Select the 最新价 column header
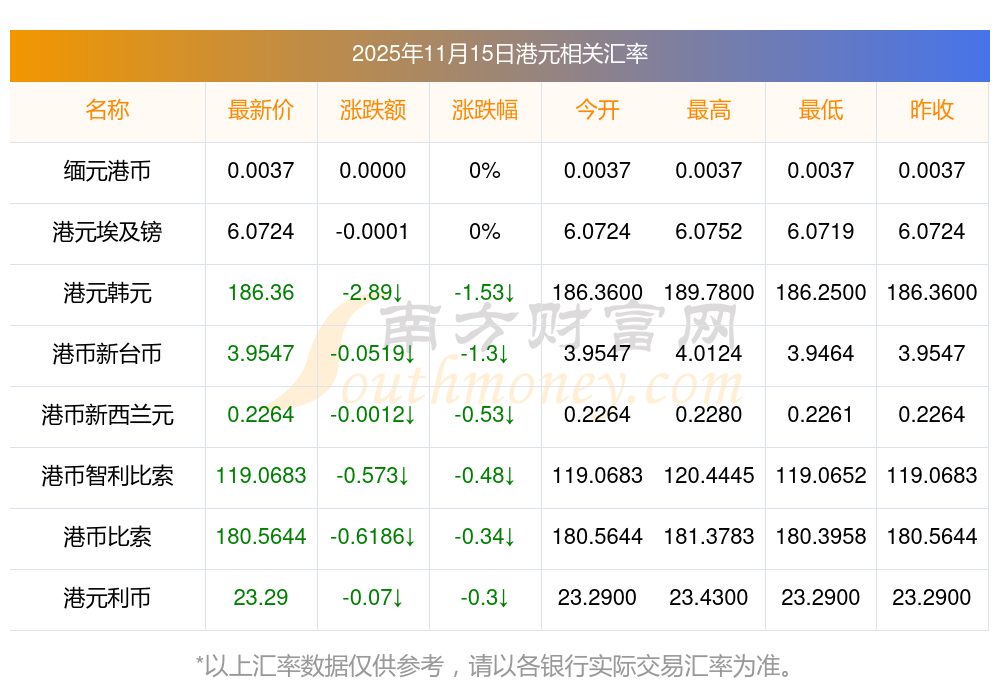1000x697 pixels. point(260,110)
